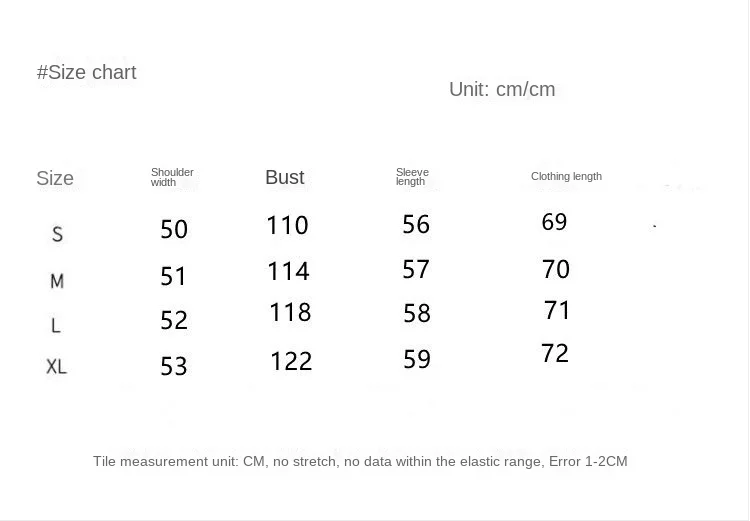Click the Size column header
750x521 pixels.
click(55, 178)
